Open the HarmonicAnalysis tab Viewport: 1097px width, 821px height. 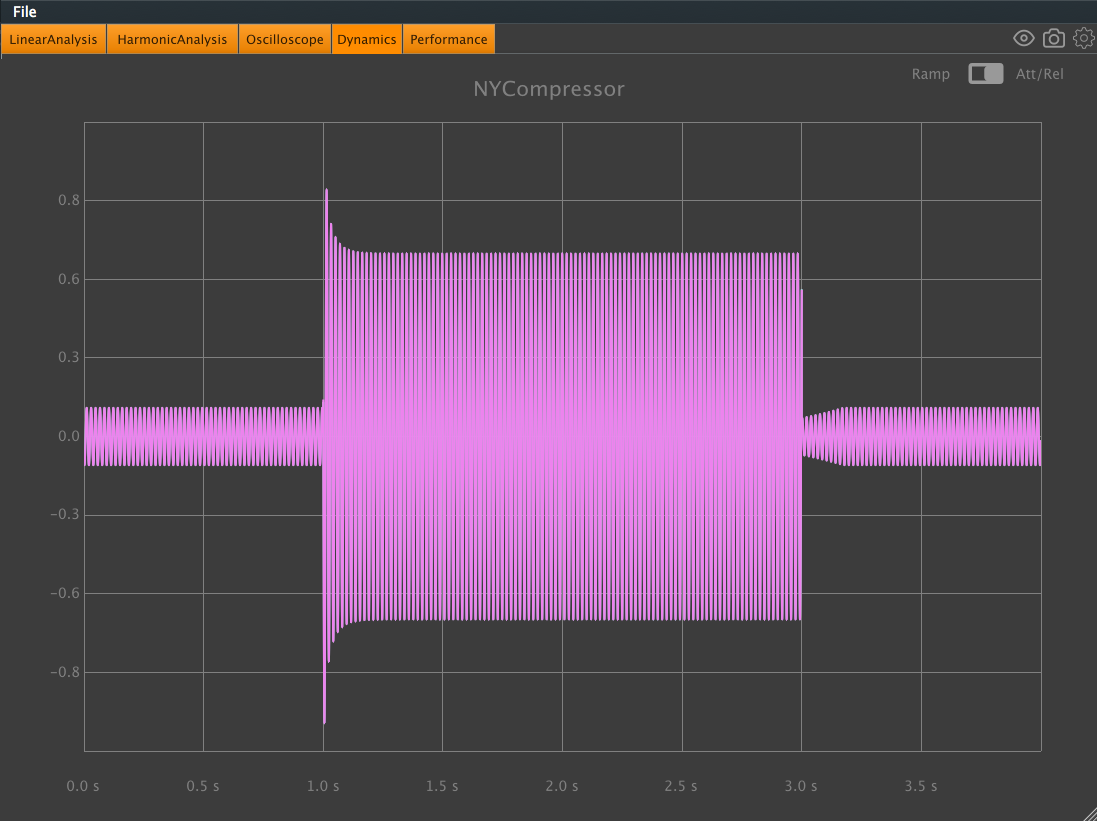[171, 38]
